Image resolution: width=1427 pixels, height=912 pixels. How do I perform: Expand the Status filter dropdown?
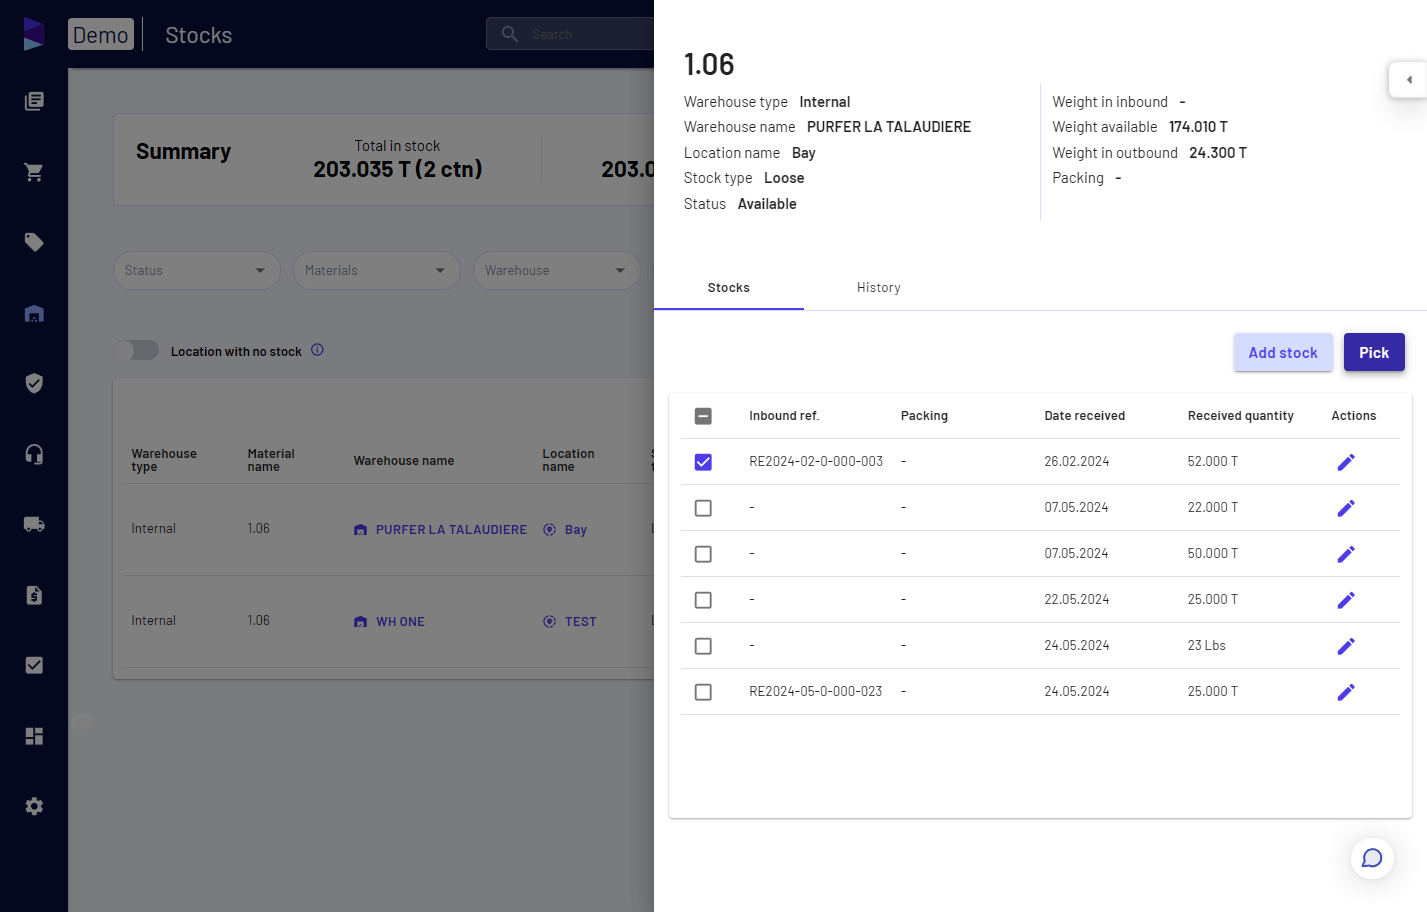(x=197, y=270)
